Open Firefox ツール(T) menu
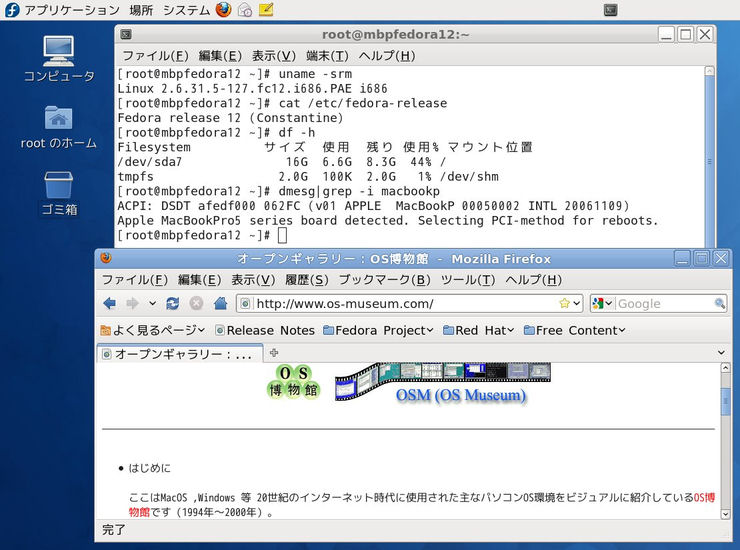Image resolution: width=740 pixels, height=550 pixels. click(x=468, y=279)
